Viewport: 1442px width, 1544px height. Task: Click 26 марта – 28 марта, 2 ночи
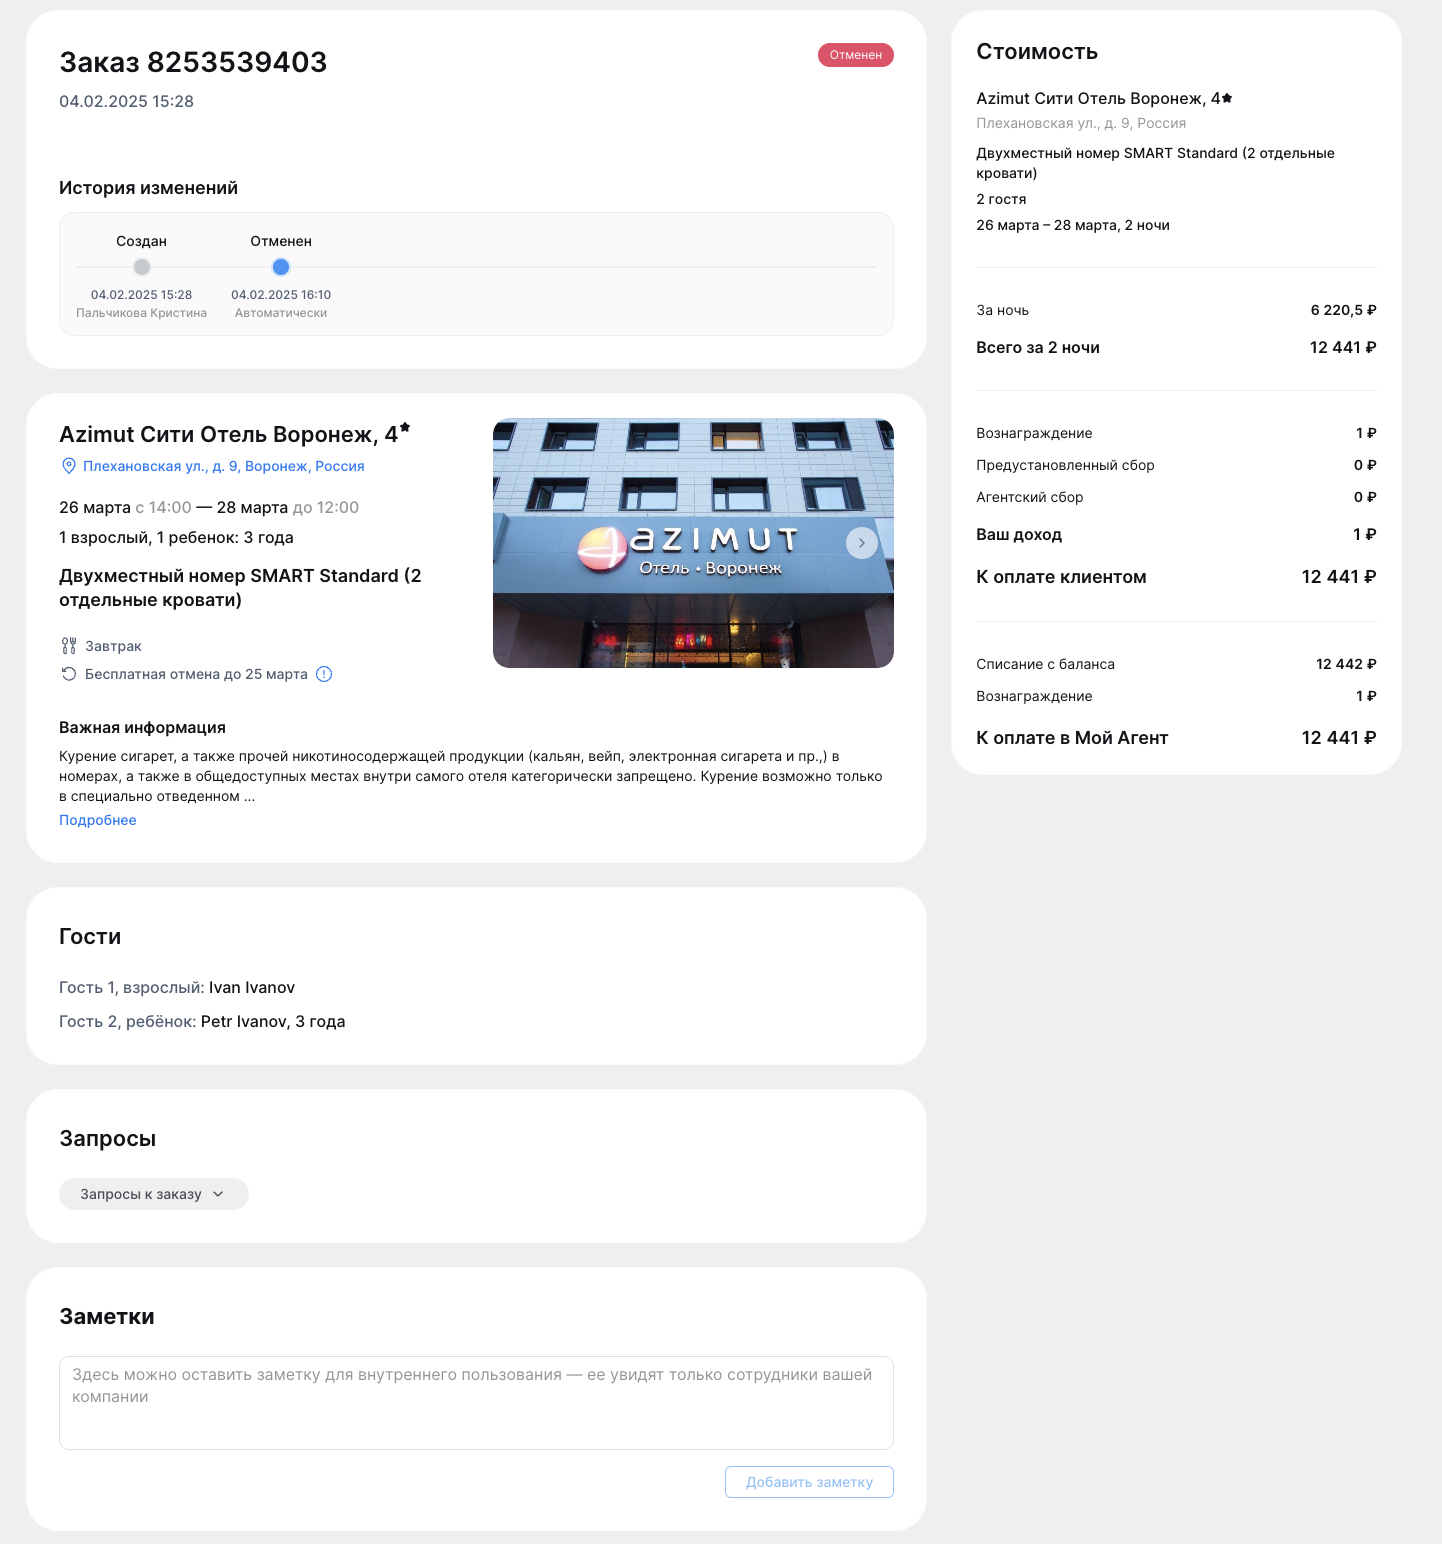pos(1073,225)
